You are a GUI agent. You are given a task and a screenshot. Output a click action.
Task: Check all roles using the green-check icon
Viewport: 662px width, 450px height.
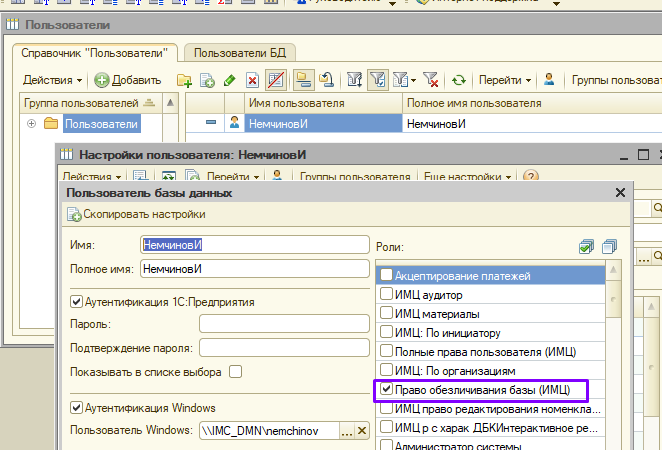(x=587, y=246)
